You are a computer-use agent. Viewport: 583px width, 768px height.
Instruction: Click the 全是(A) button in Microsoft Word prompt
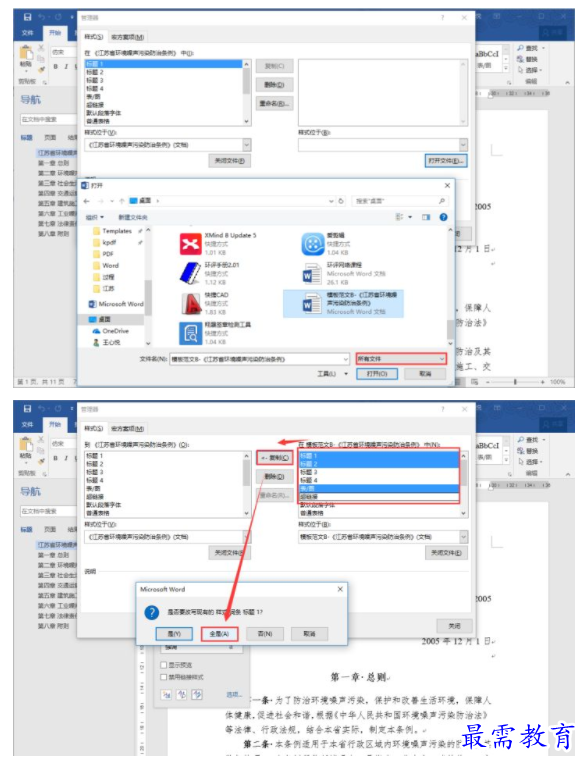tap(219, 634)
